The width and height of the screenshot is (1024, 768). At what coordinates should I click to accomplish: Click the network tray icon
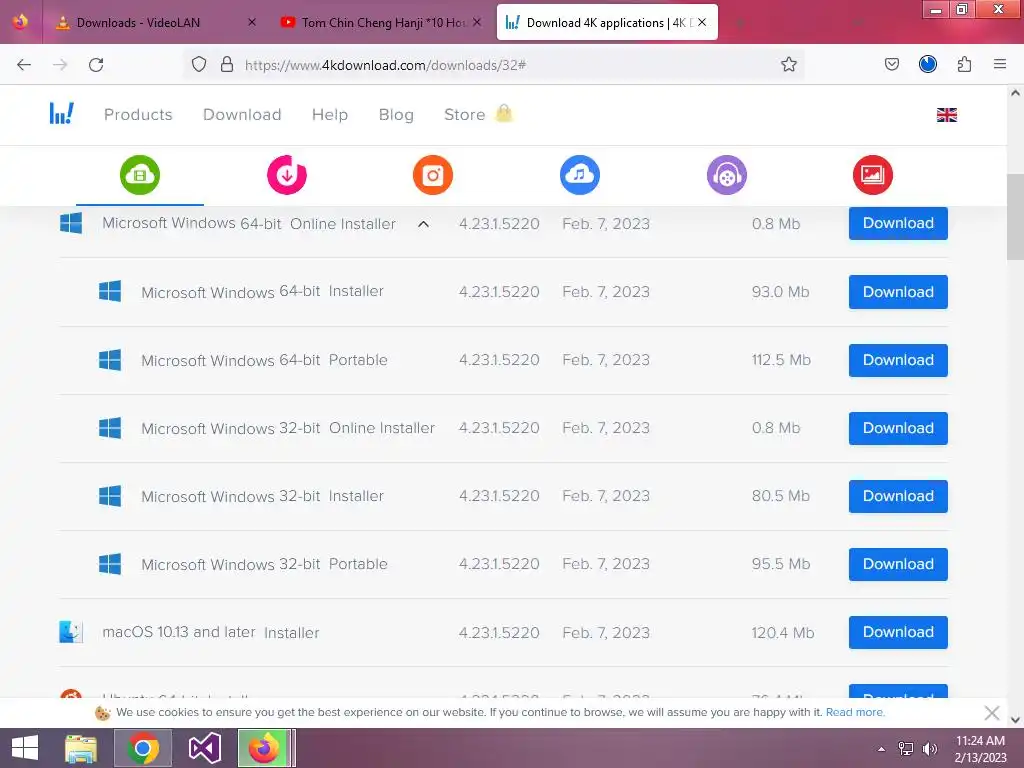[906, 749]
